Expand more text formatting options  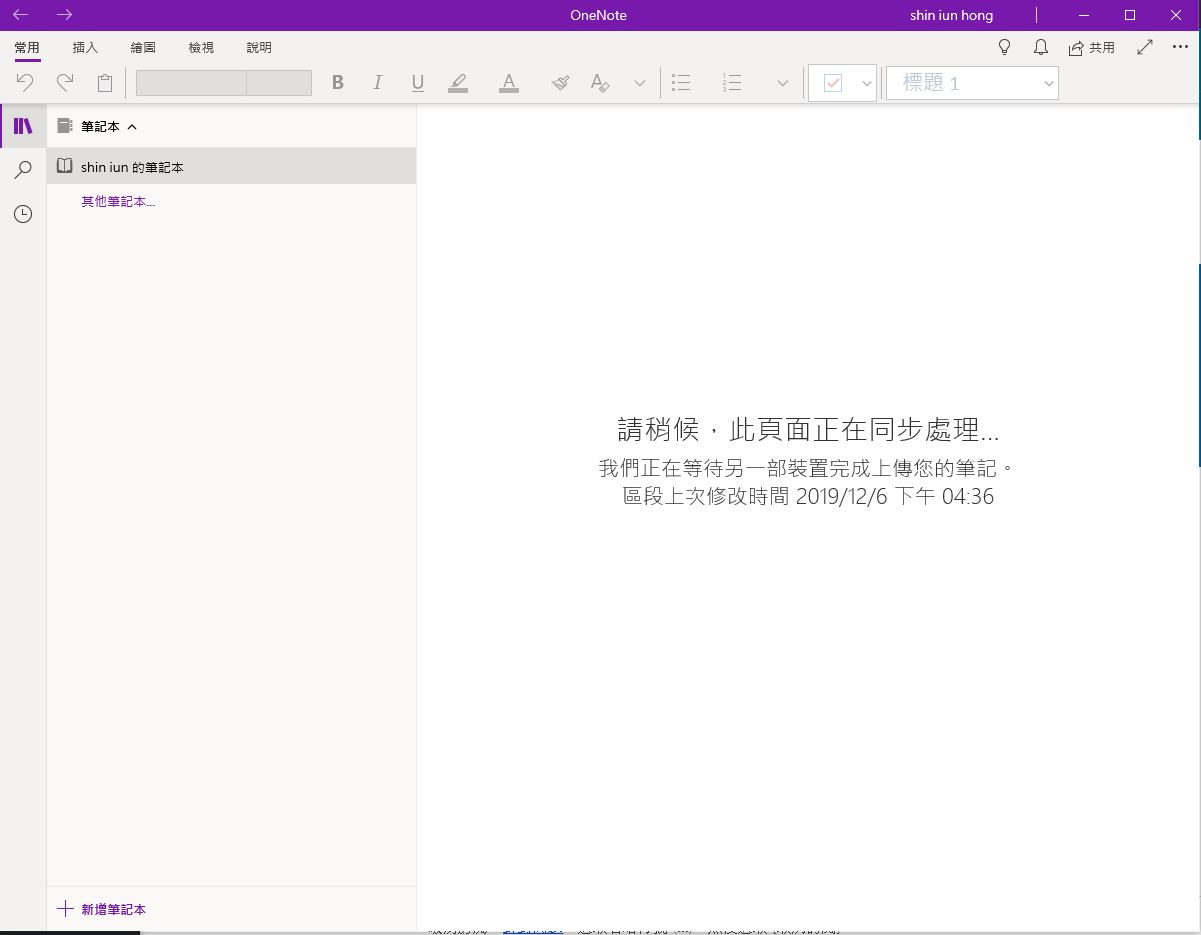point(640,83)
